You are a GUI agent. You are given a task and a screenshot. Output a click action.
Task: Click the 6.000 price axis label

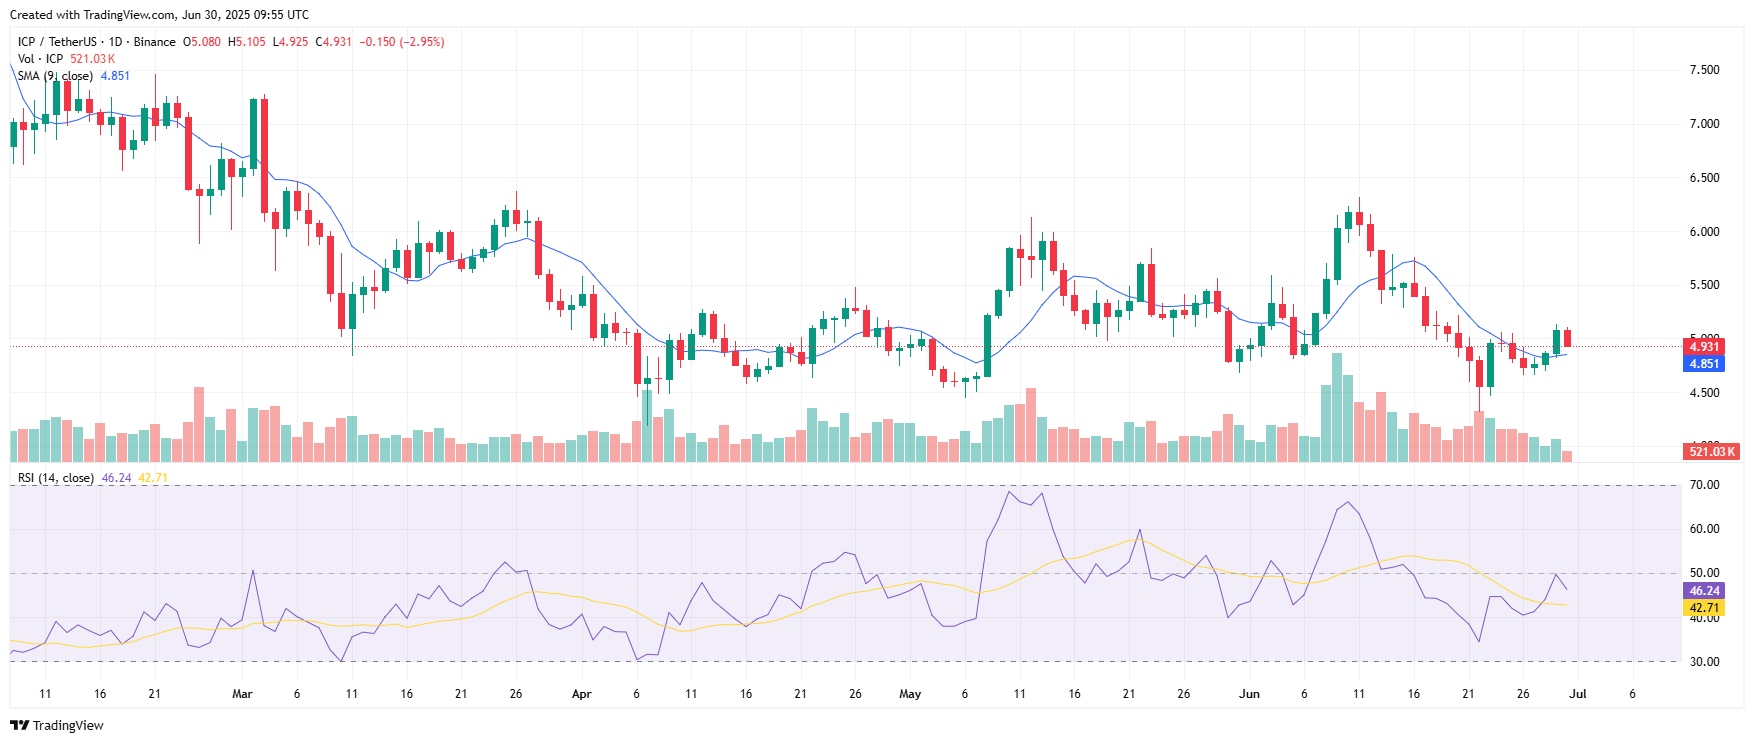(x=1704, y=232)
